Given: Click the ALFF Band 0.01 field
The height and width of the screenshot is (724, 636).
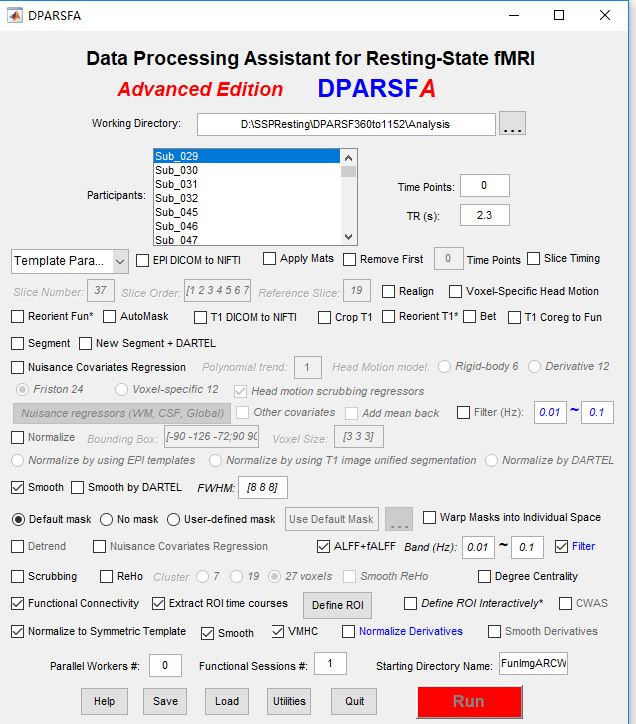Looking at the screenshot, I should click(478, 547).
